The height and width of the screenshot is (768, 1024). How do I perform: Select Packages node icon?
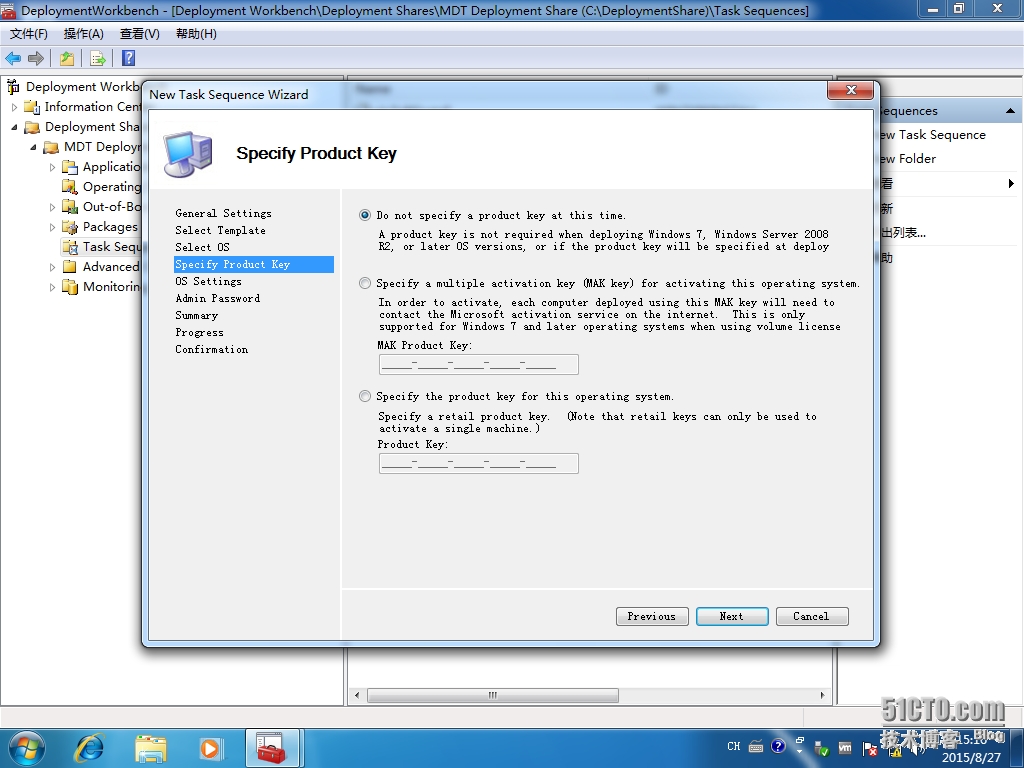(x=70, y=227)
